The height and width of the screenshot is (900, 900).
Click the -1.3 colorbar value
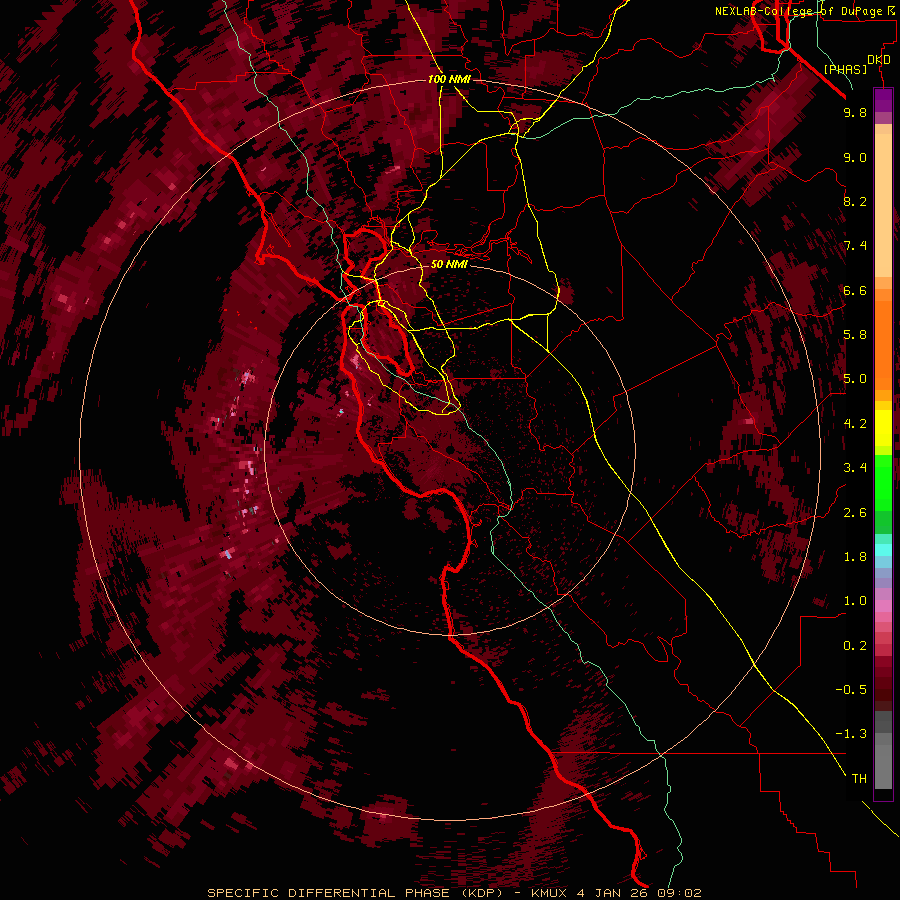(851, 734)
